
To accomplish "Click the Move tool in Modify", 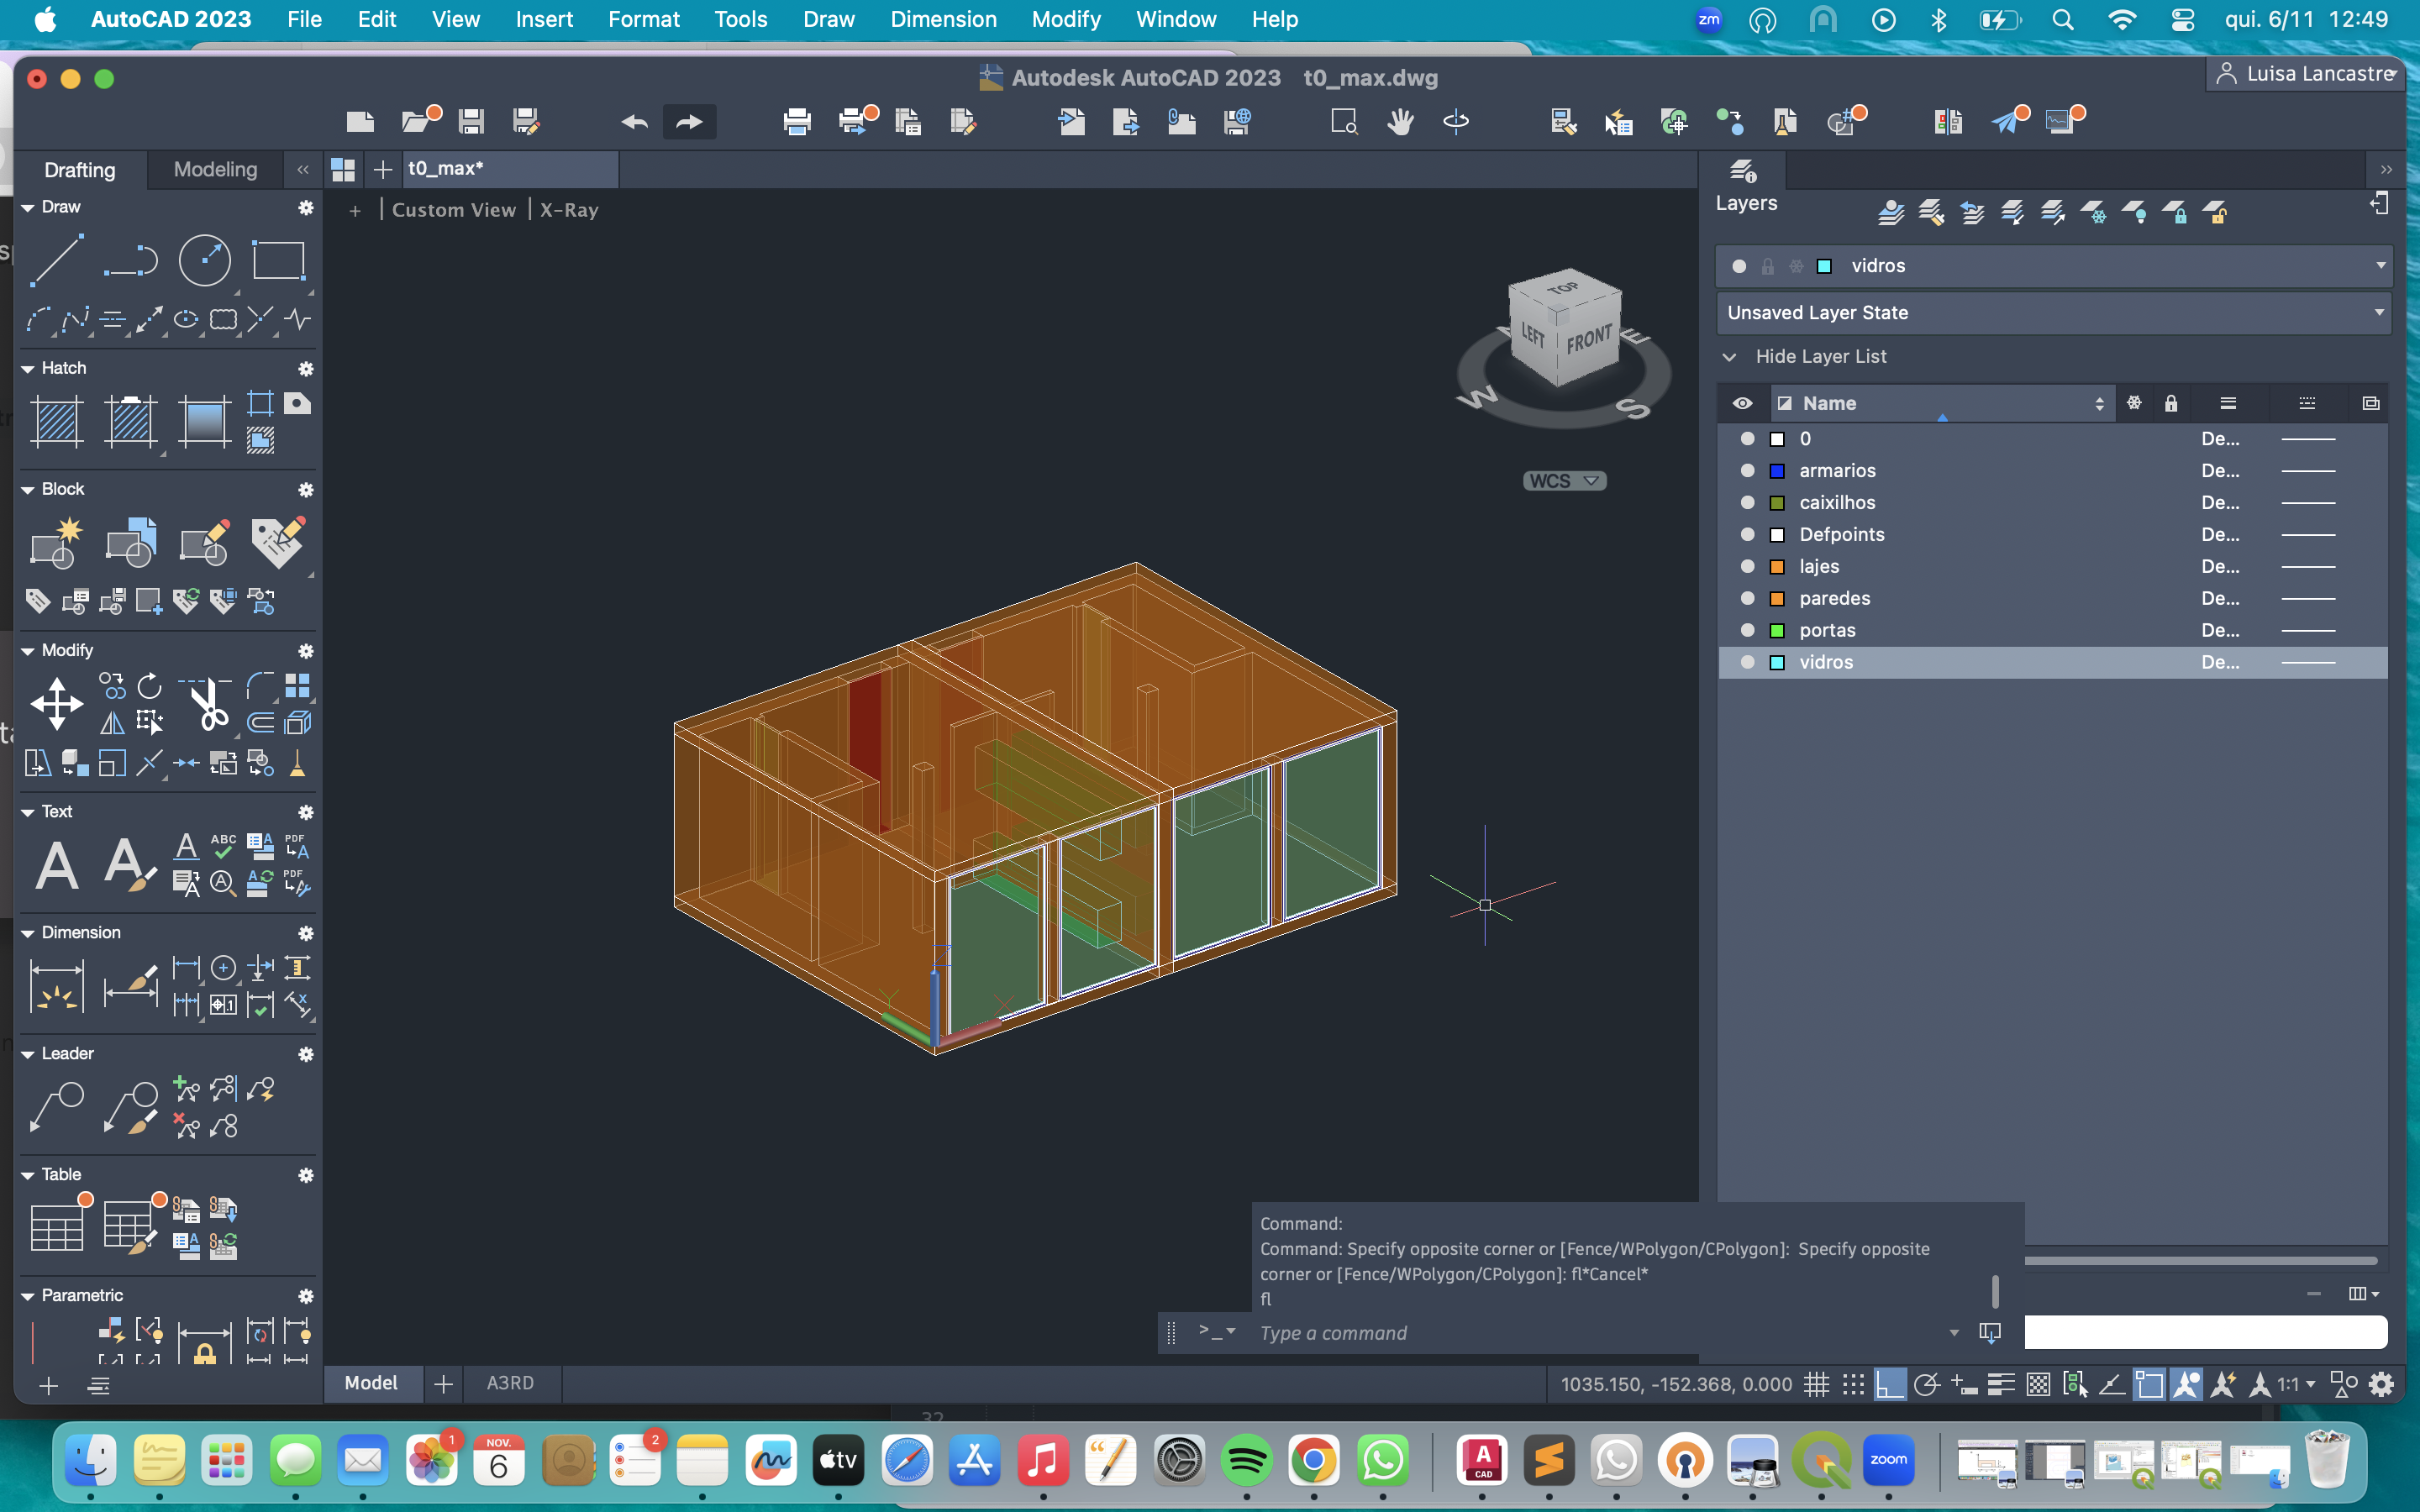I will tap(57, 703).
